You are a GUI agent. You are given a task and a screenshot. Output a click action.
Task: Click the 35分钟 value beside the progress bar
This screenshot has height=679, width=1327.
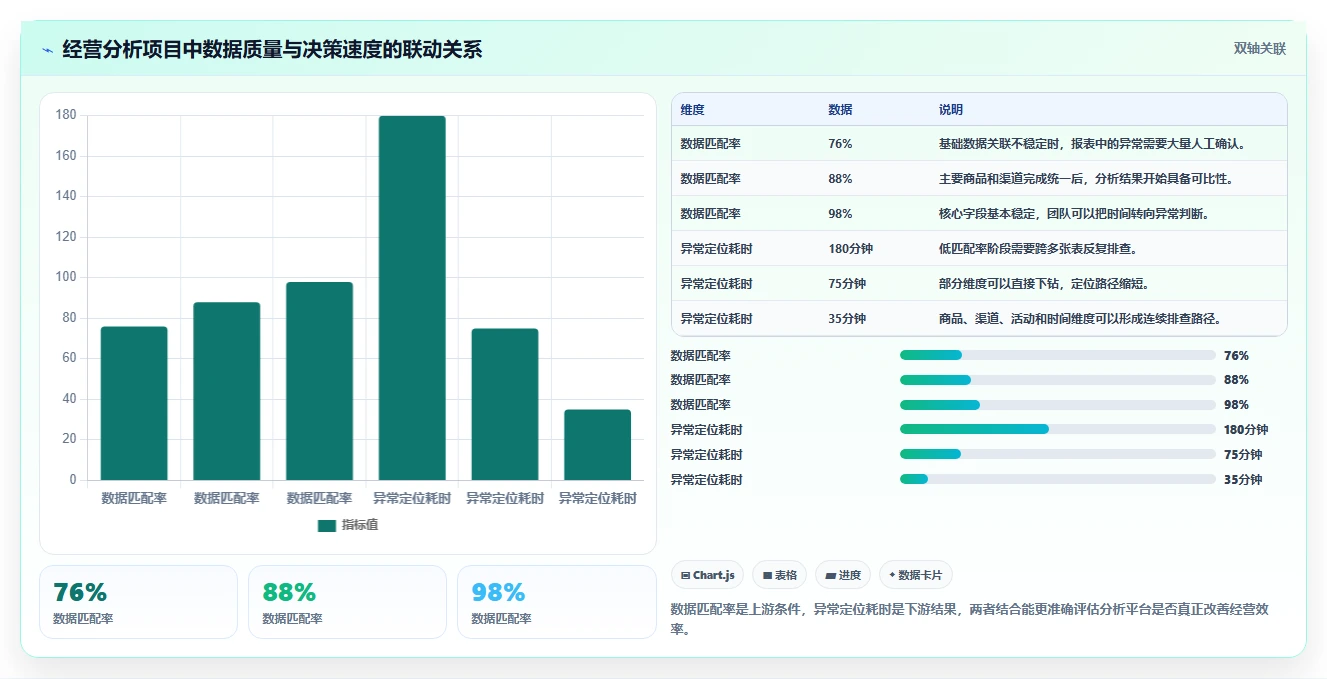[1243, 480]
